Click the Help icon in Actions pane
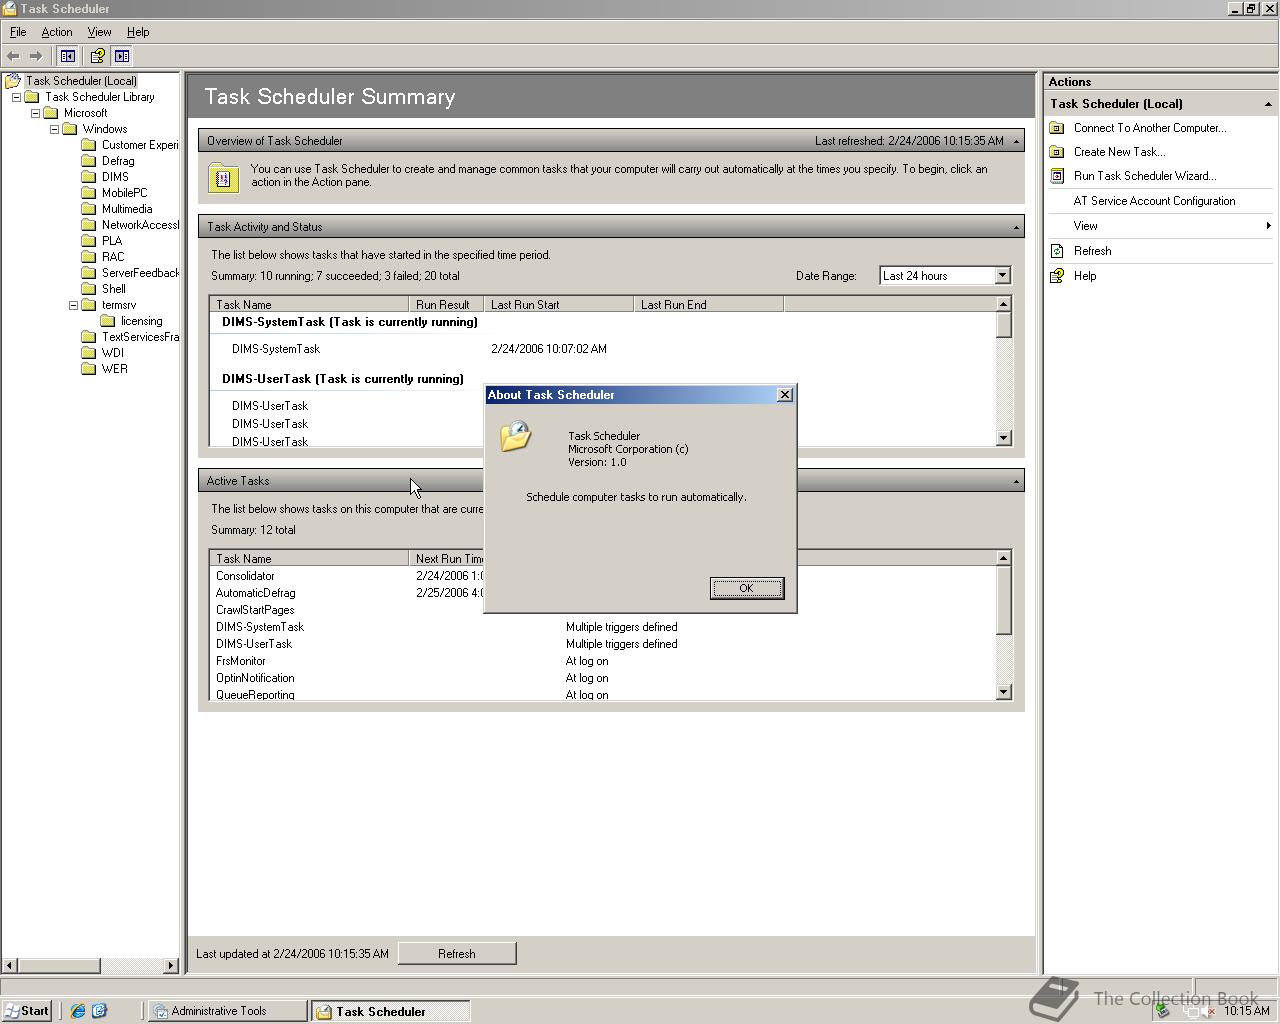Image resolution: width=1280 pixels, height=1024 pixels. point(1057,276)
